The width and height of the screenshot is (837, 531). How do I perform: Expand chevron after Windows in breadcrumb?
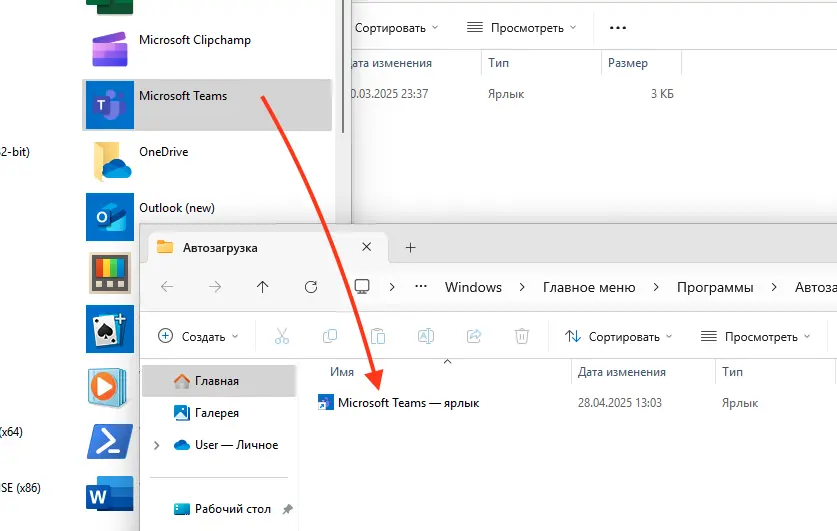pyautogui.click(x=522, y=287)
